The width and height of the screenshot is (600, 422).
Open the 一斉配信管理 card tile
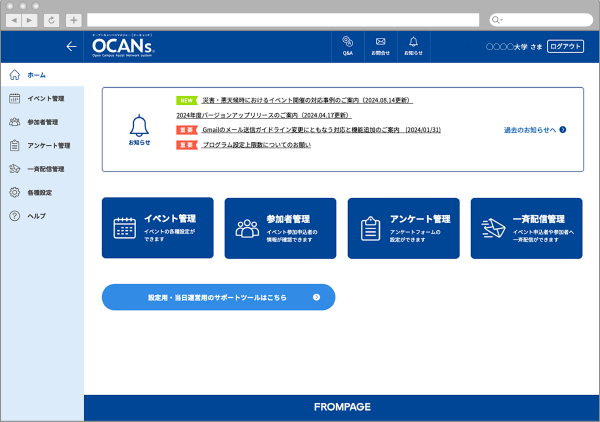click(526, 227)
